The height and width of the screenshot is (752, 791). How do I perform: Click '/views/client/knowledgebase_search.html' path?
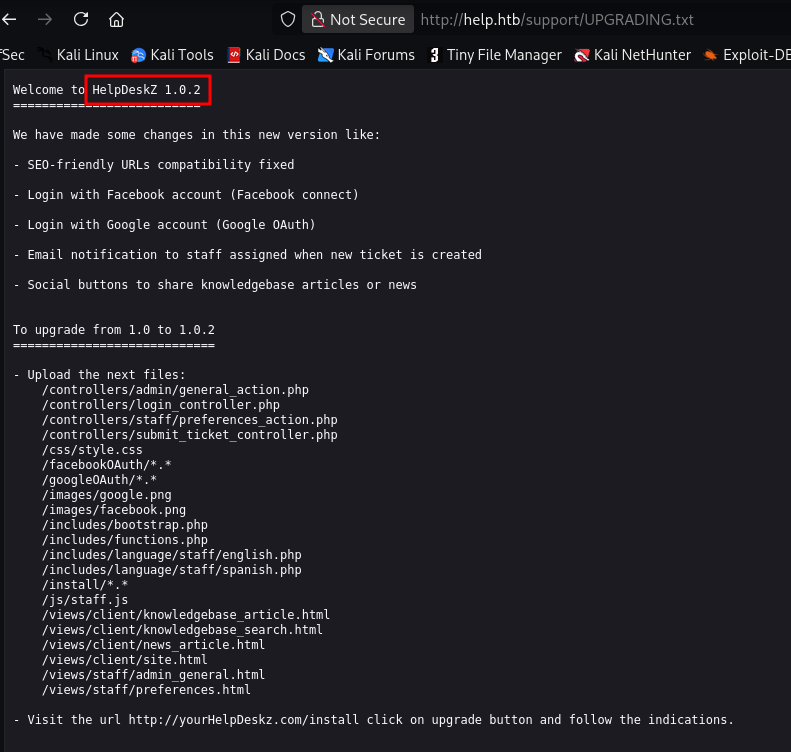pyautogui.click(x=182, y=630)
